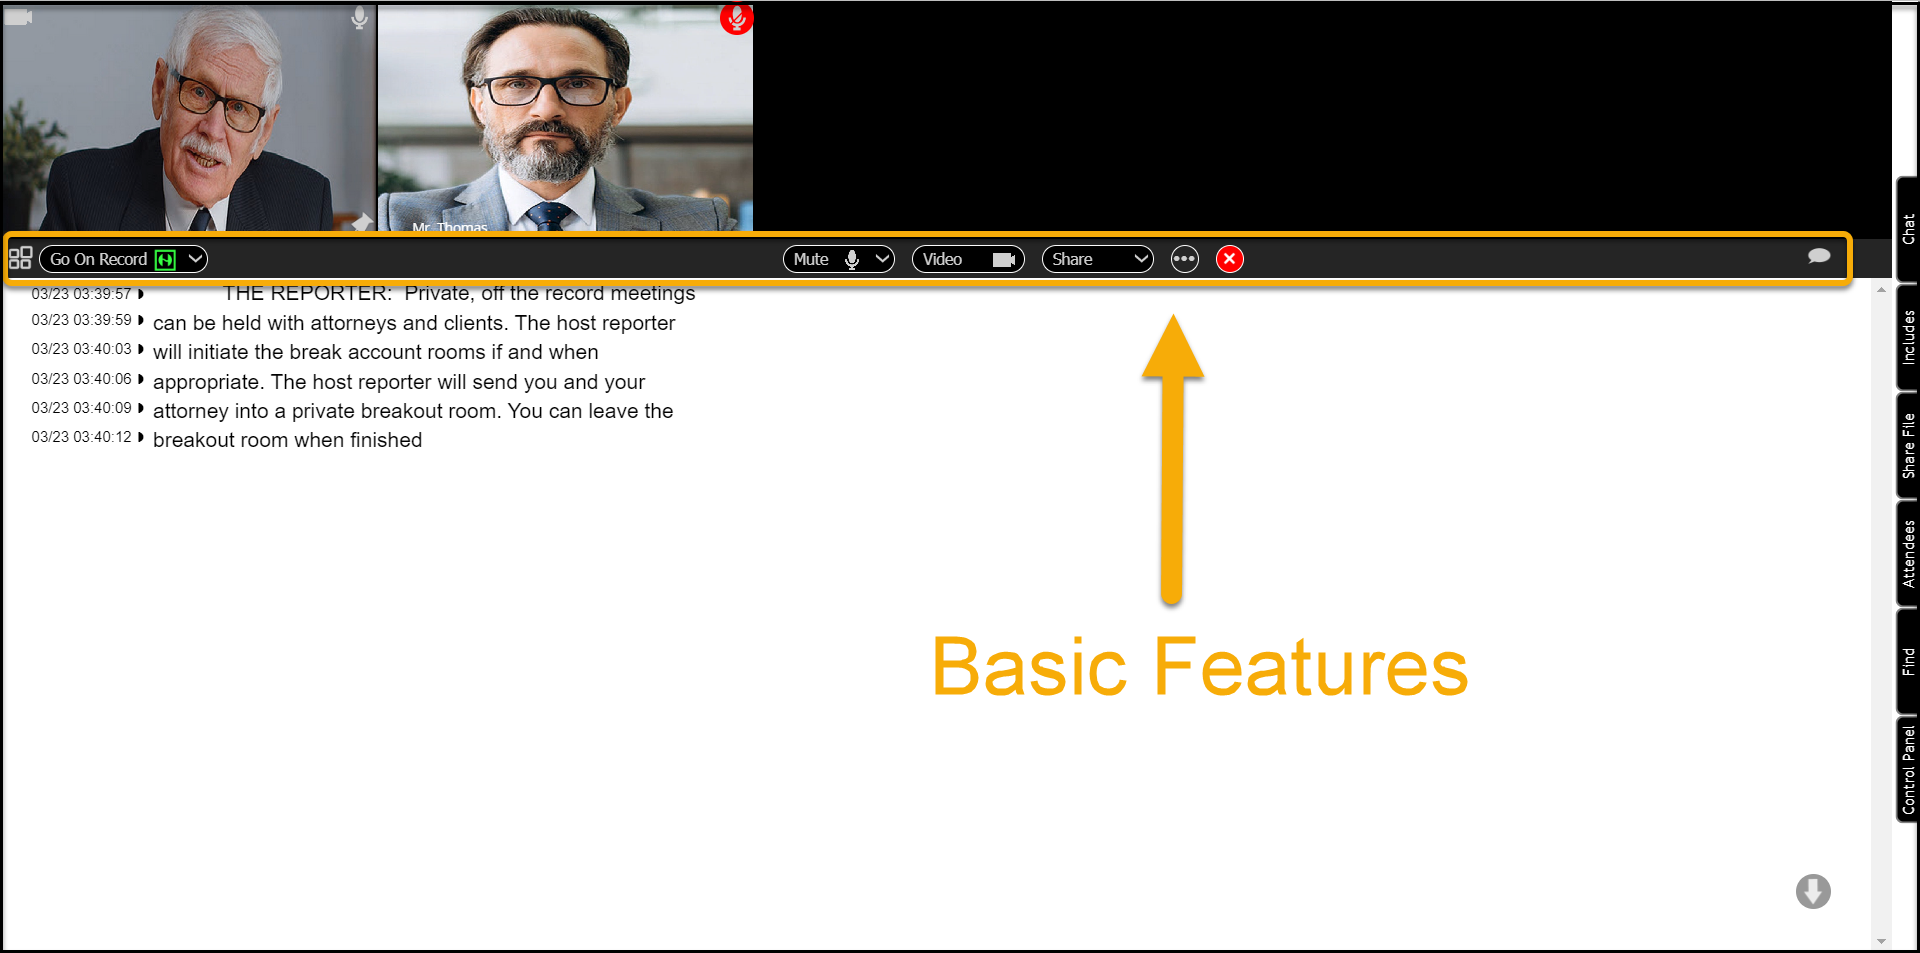The height and width of the screenshot is (953, 1920).
Task: Click the scroll-to-bottom down arrow icon
Action: (x=1812, y=891)
